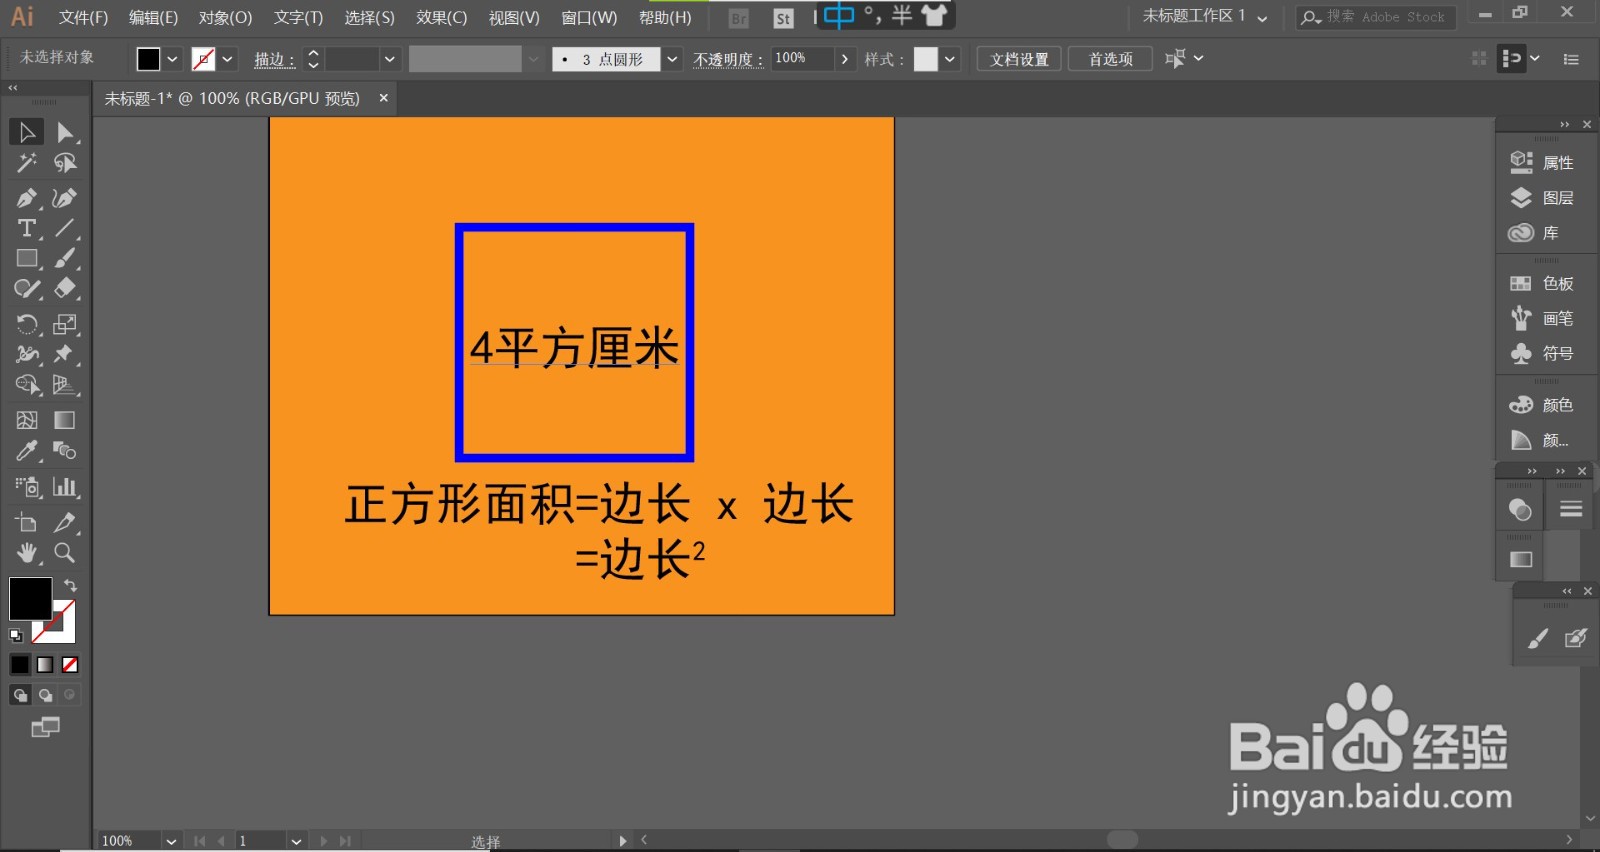The image size is (1600, 852).
Task: Click the 文档设置 button
Action: [1019, 59]
